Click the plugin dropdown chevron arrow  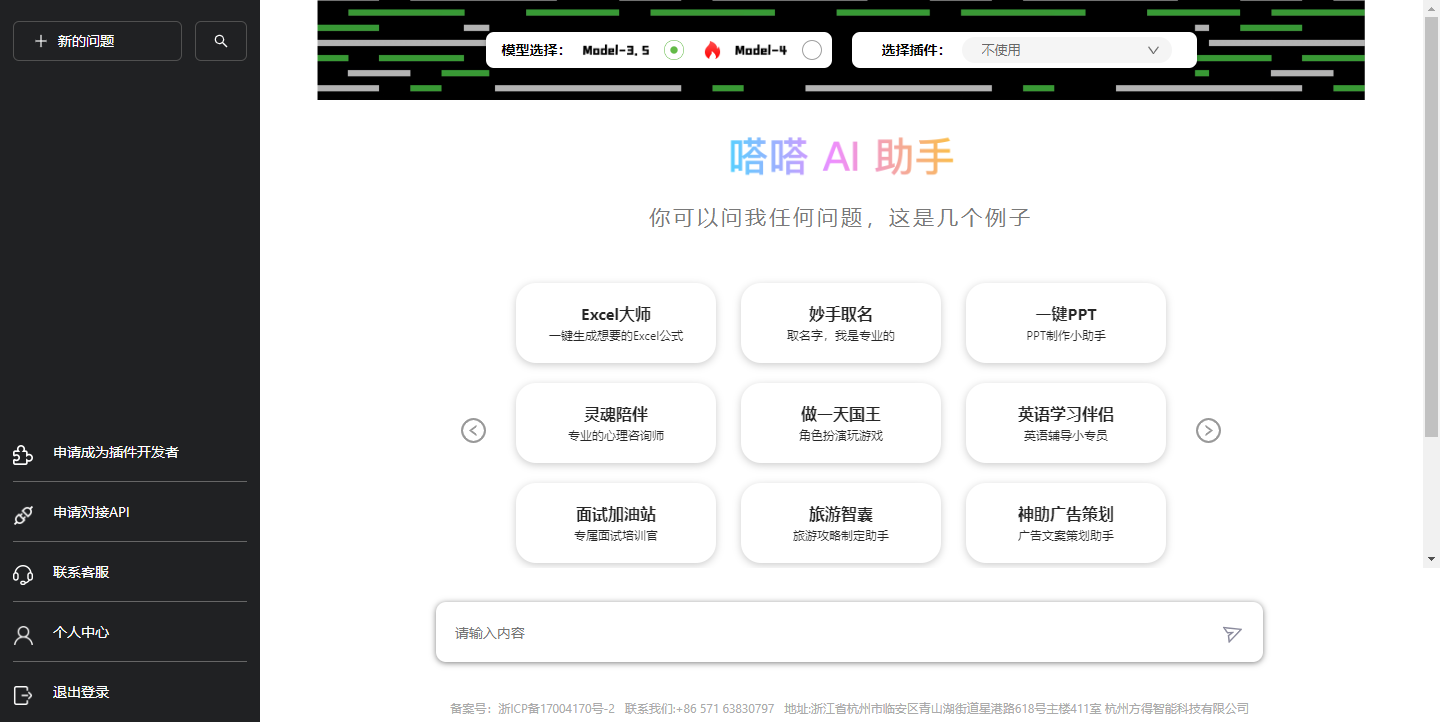1153,50
